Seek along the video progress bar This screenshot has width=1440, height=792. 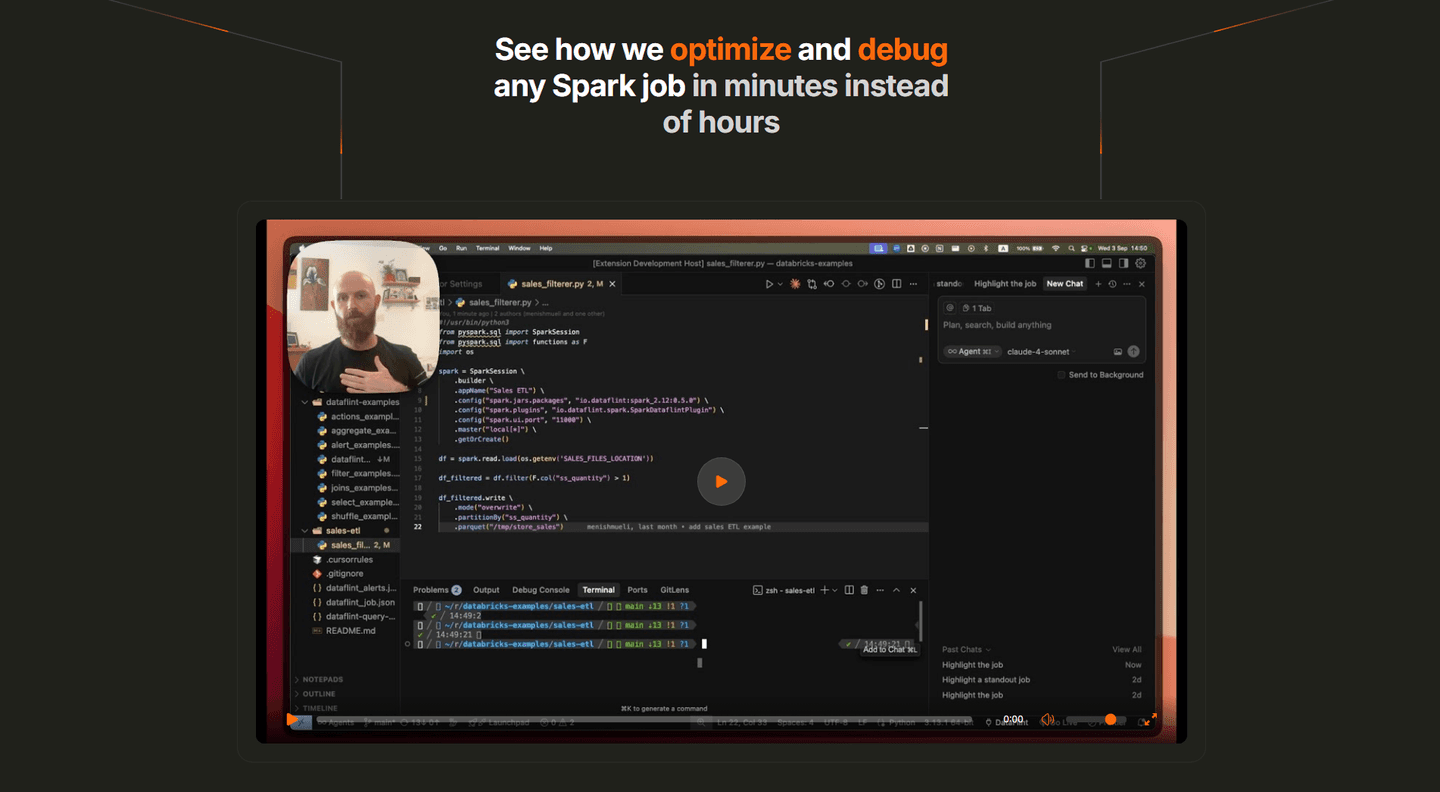644,719
